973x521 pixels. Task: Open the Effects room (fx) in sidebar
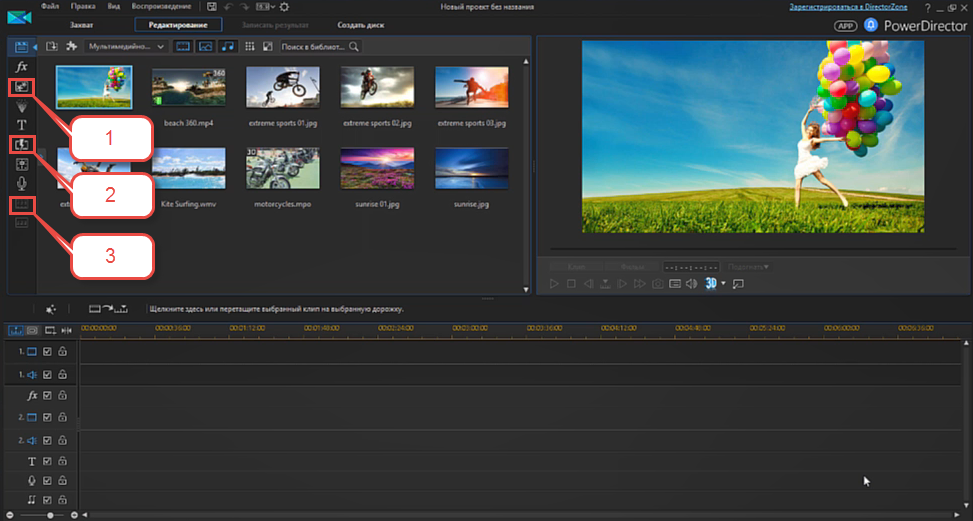click(x=22, y=66)
